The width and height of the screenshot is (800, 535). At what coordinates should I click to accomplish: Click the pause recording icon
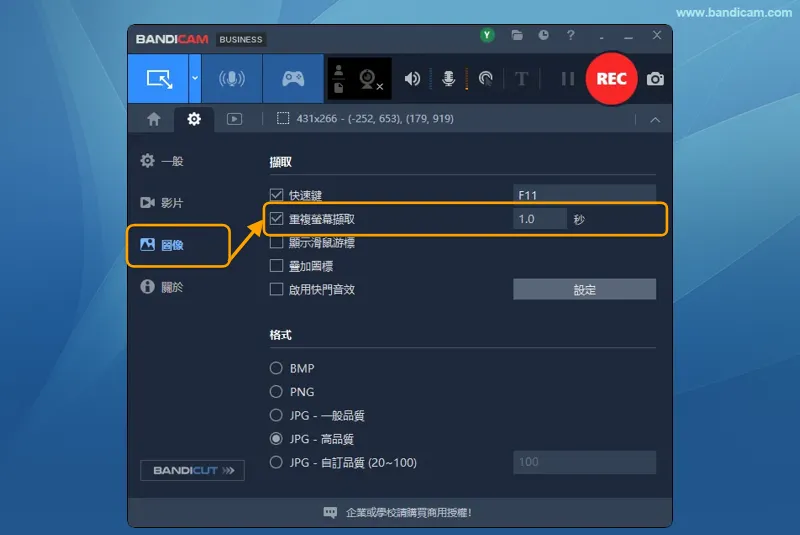point(568,79)
